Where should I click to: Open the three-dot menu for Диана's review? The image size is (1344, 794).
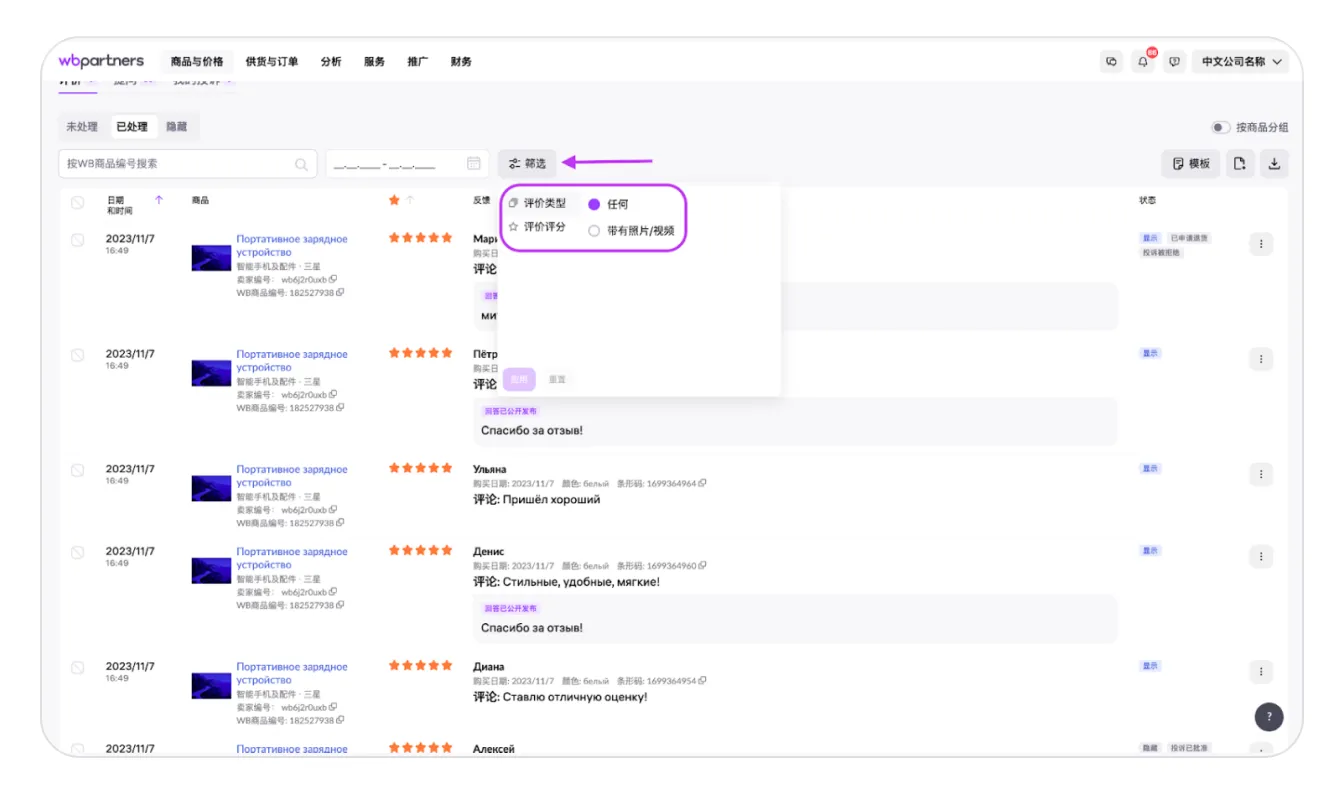point(1261,671)
